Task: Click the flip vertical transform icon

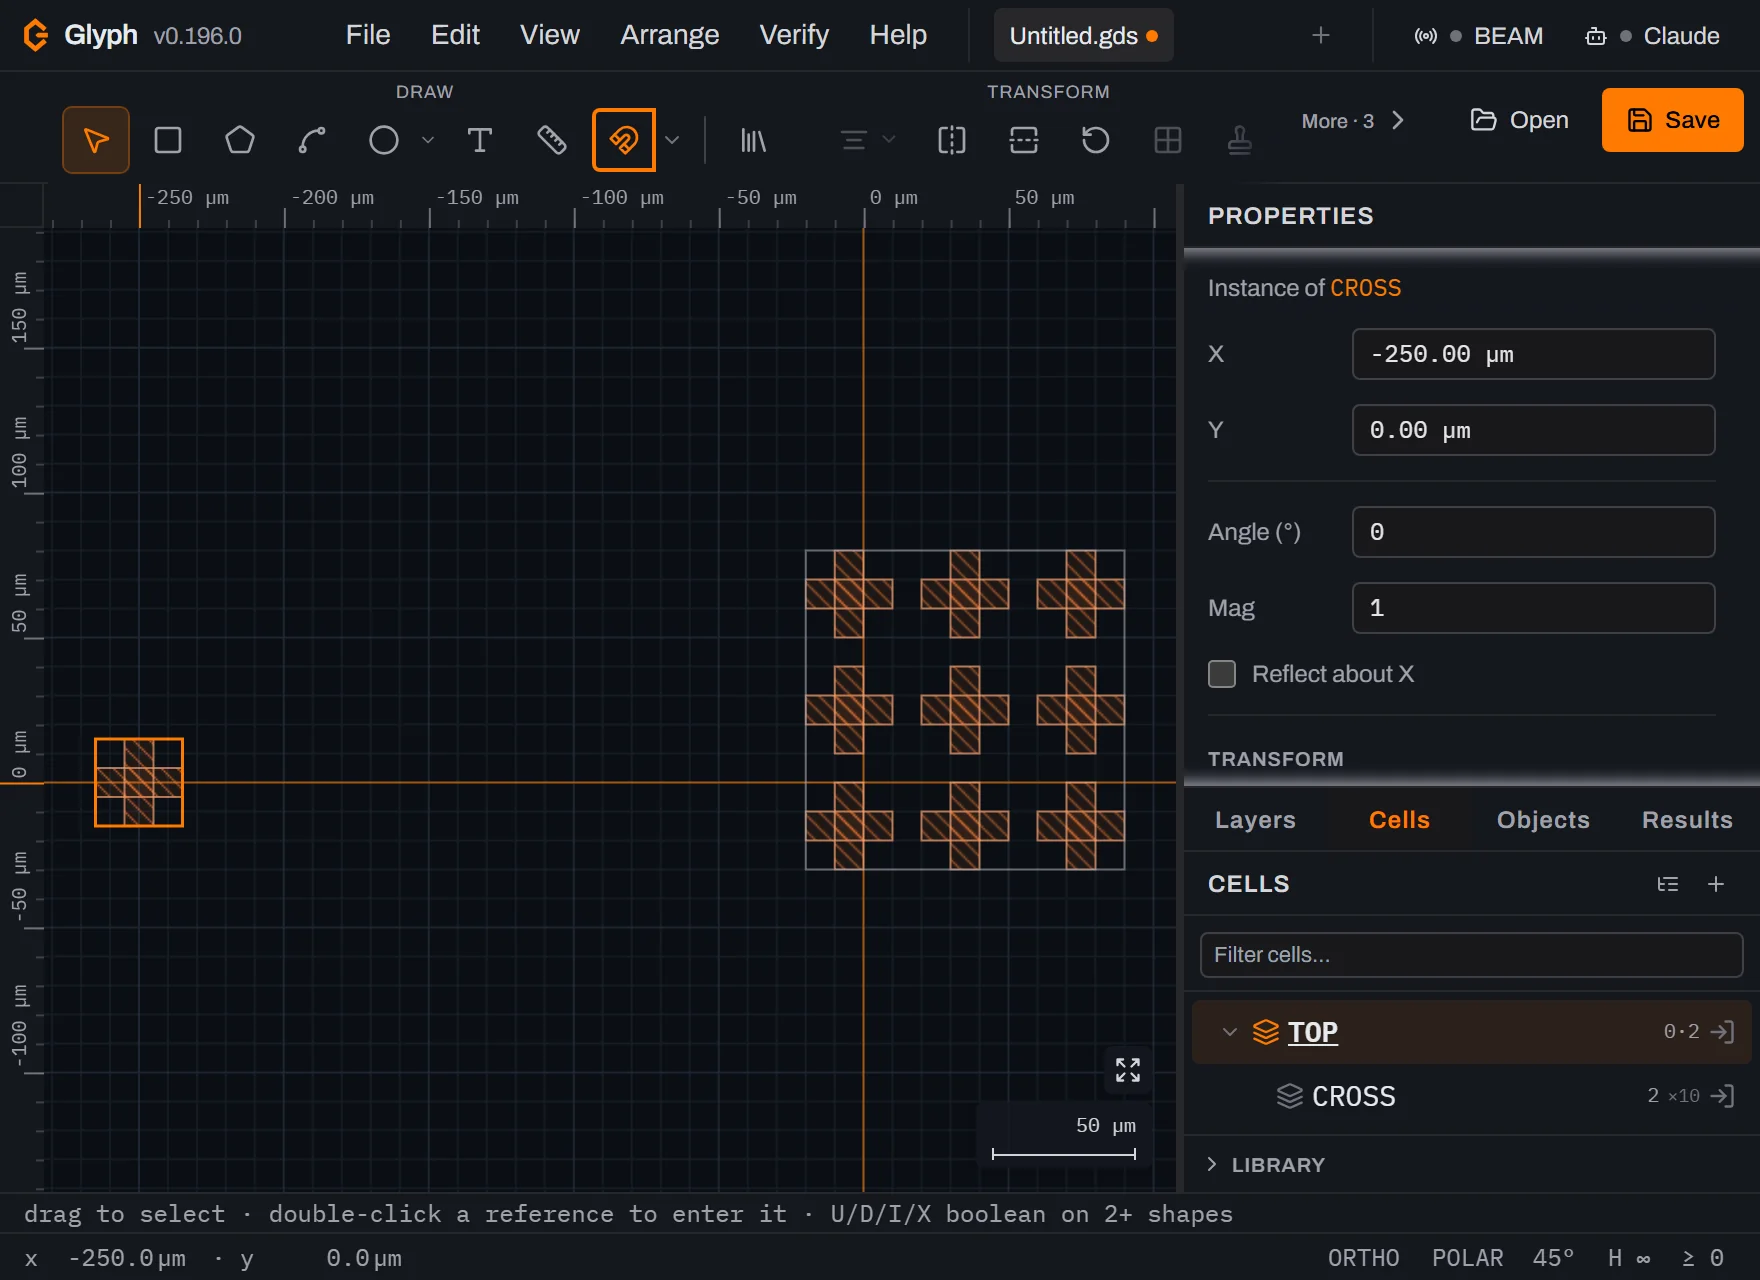Action: click(x=1024, y=140)
